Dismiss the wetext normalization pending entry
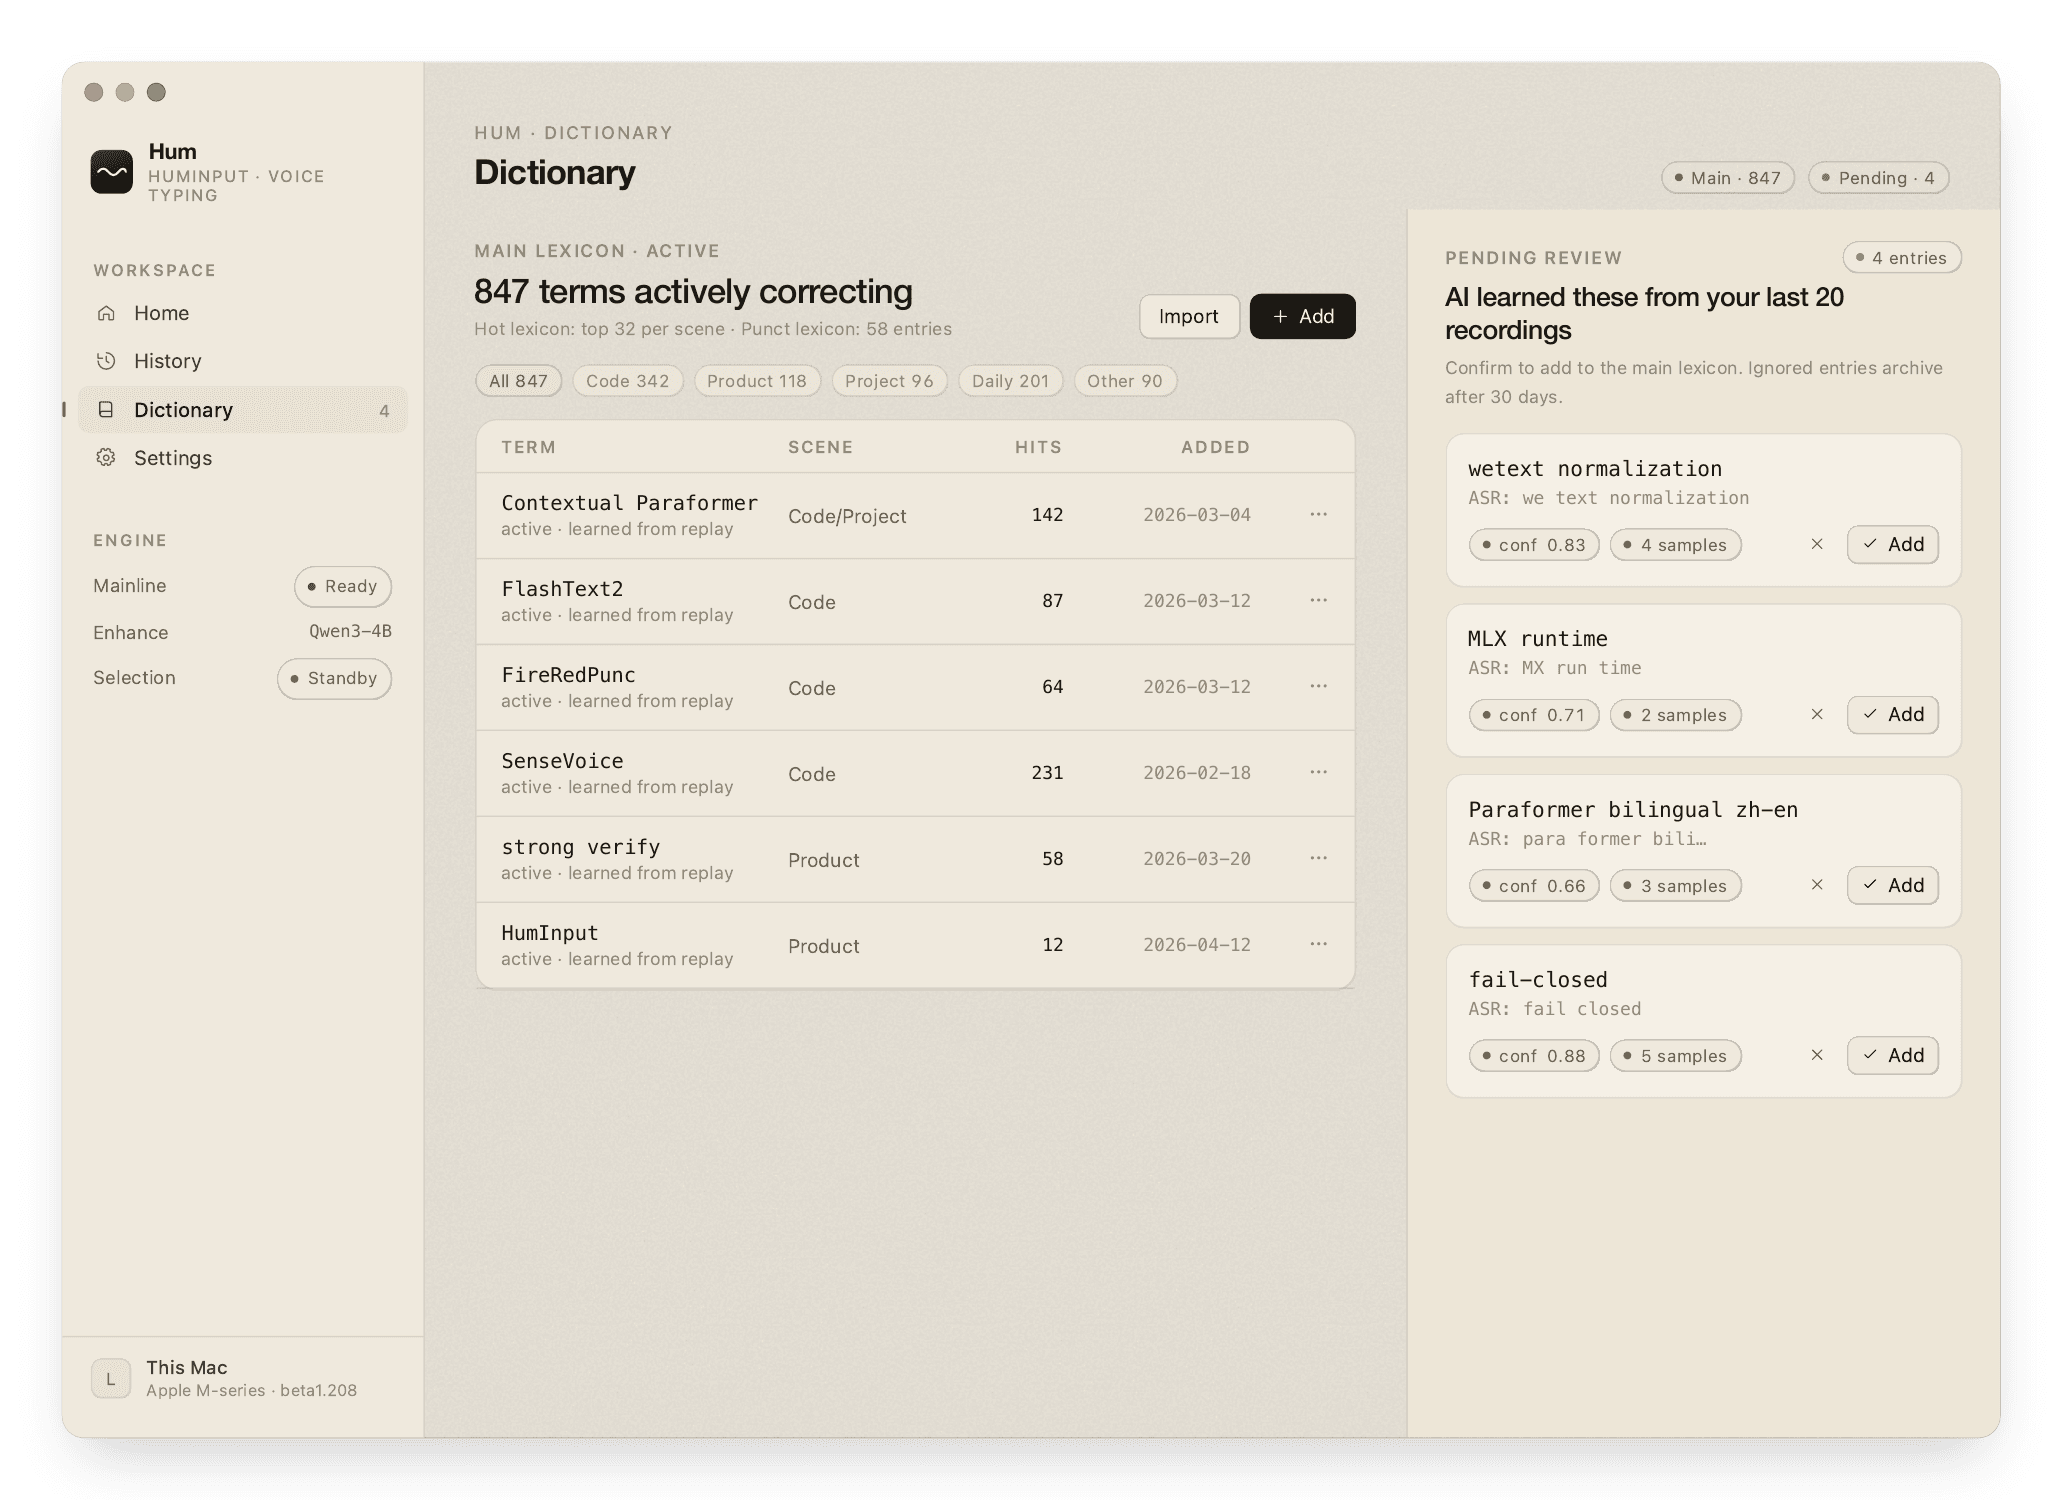This screenshot has width=2063, height=1500. [x=1817, y=544]
